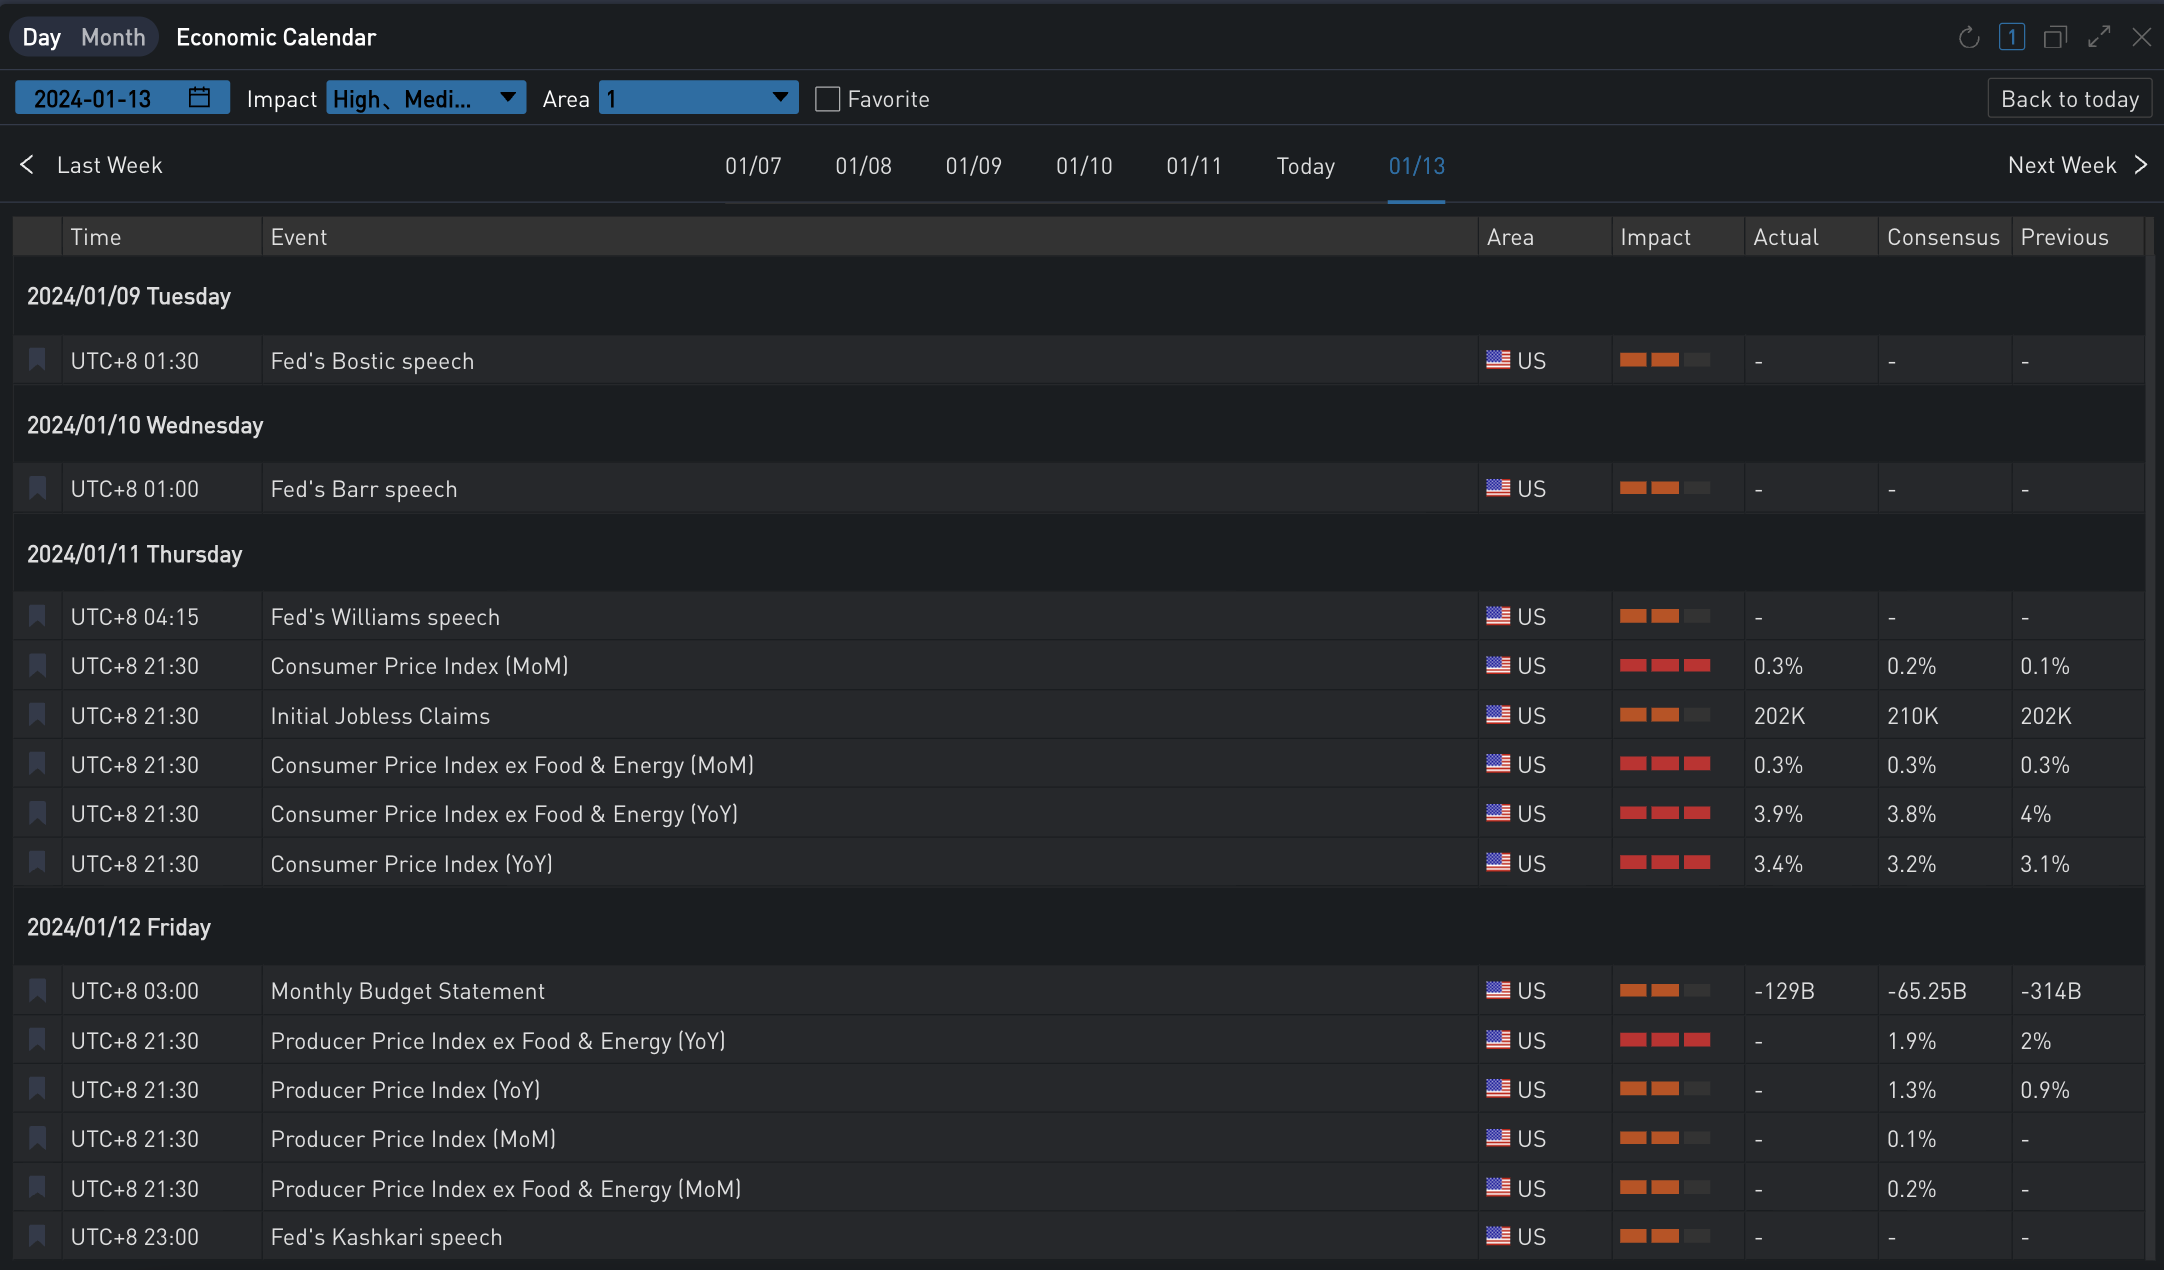Click the expand to fullscreen icon

pyautogui.click(x=2099, y=38)
